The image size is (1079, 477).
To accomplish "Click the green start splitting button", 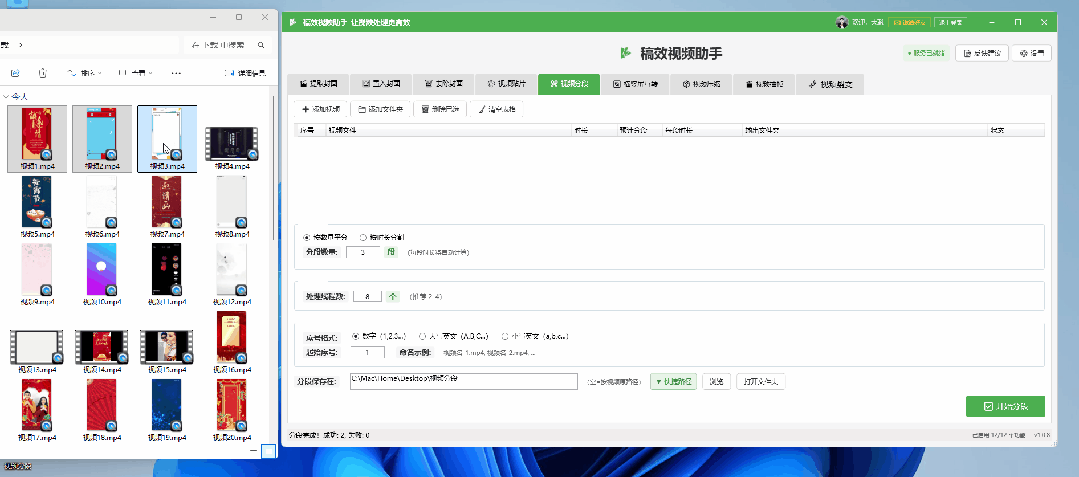I will [1005, 406].
